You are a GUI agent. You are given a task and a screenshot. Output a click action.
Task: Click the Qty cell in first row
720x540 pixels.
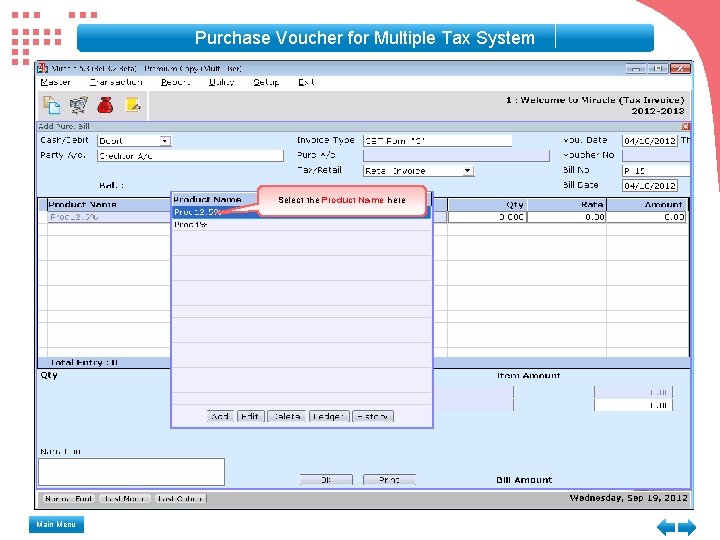pos(487,217)
